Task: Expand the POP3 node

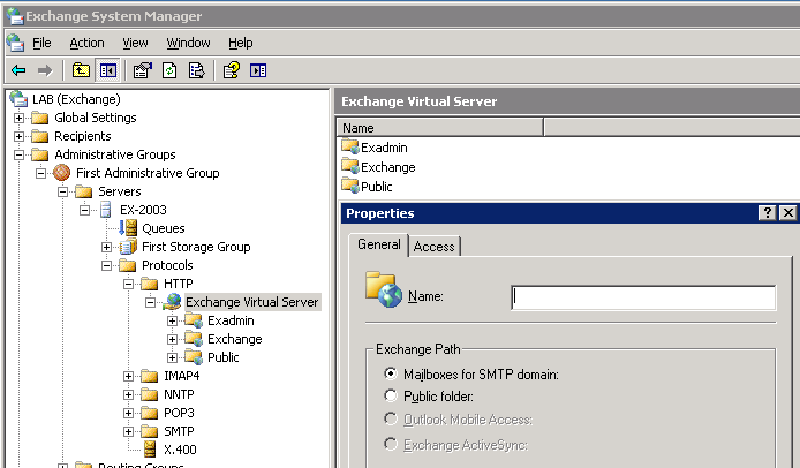Action: pos(128,413)
